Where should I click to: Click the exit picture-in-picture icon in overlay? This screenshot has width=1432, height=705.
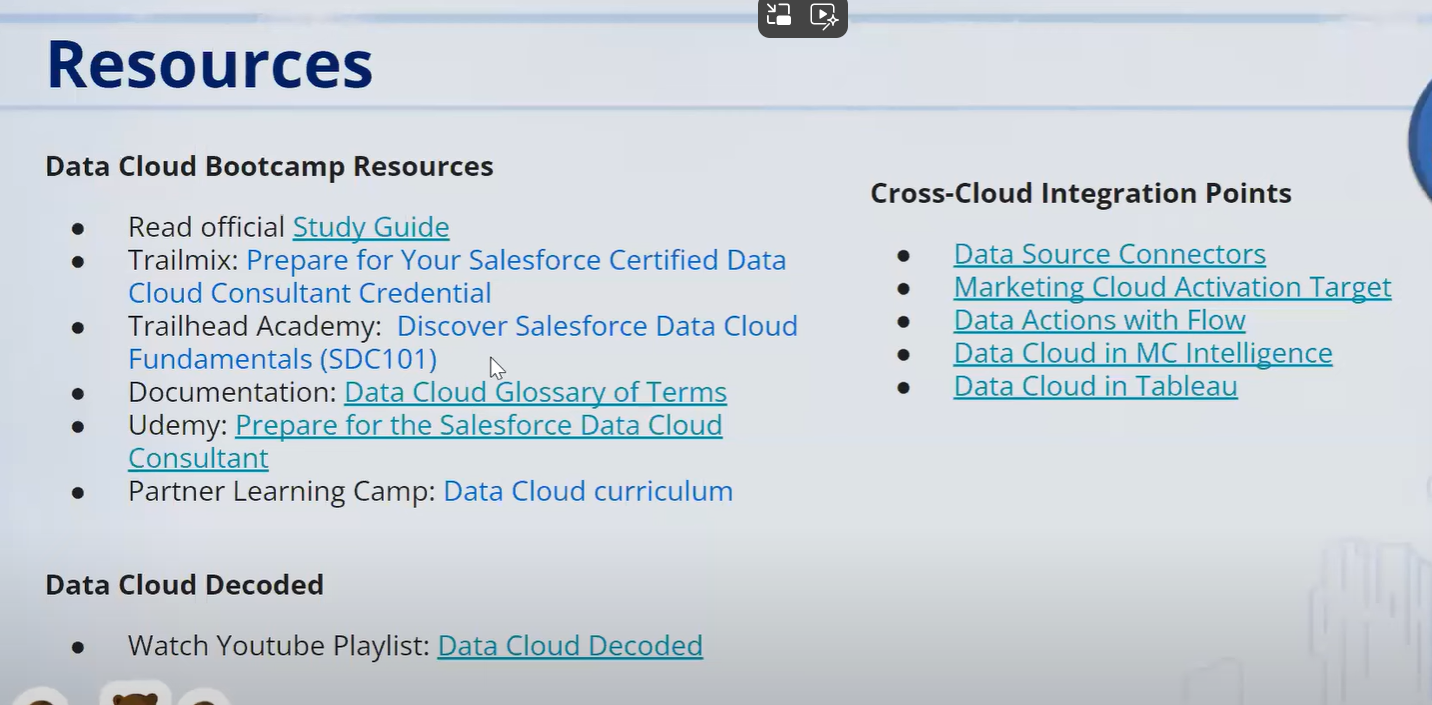779,15
